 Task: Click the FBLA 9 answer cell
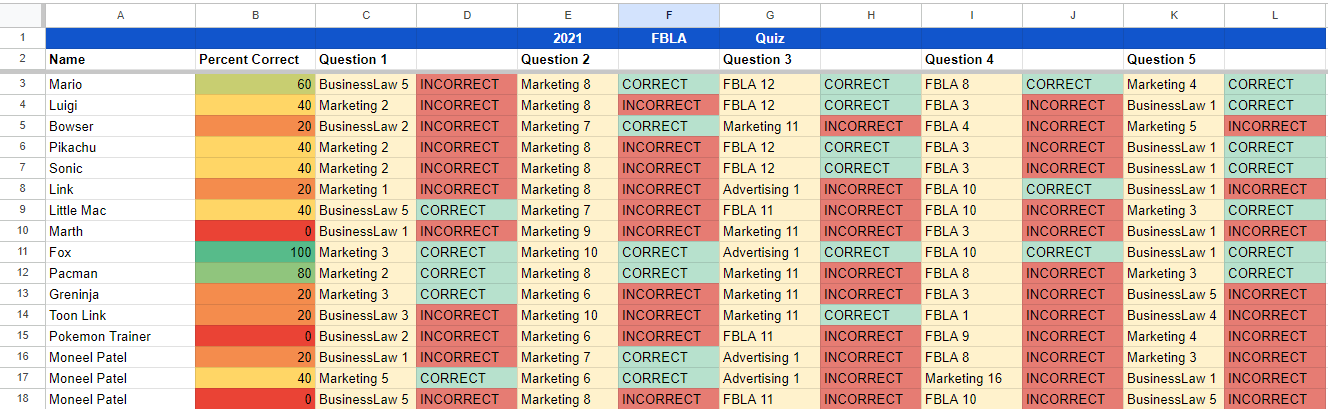tap(971, 336)
